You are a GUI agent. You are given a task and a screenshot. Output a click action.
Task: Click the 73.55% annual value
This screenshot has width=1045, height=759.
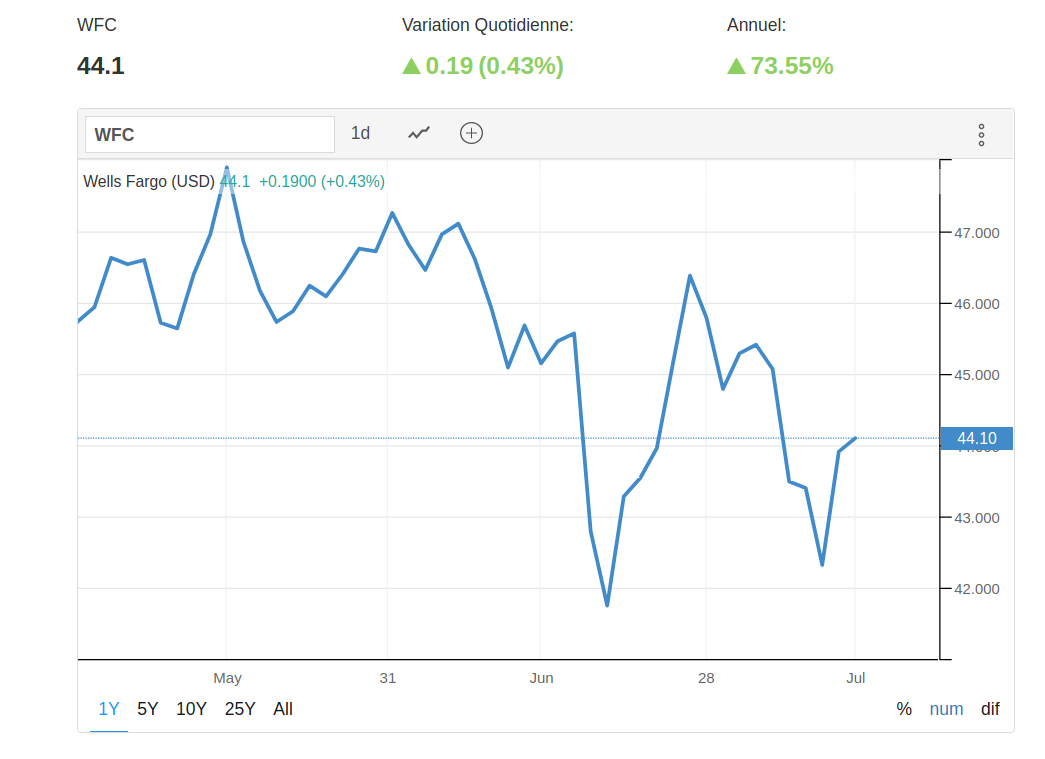792,67
